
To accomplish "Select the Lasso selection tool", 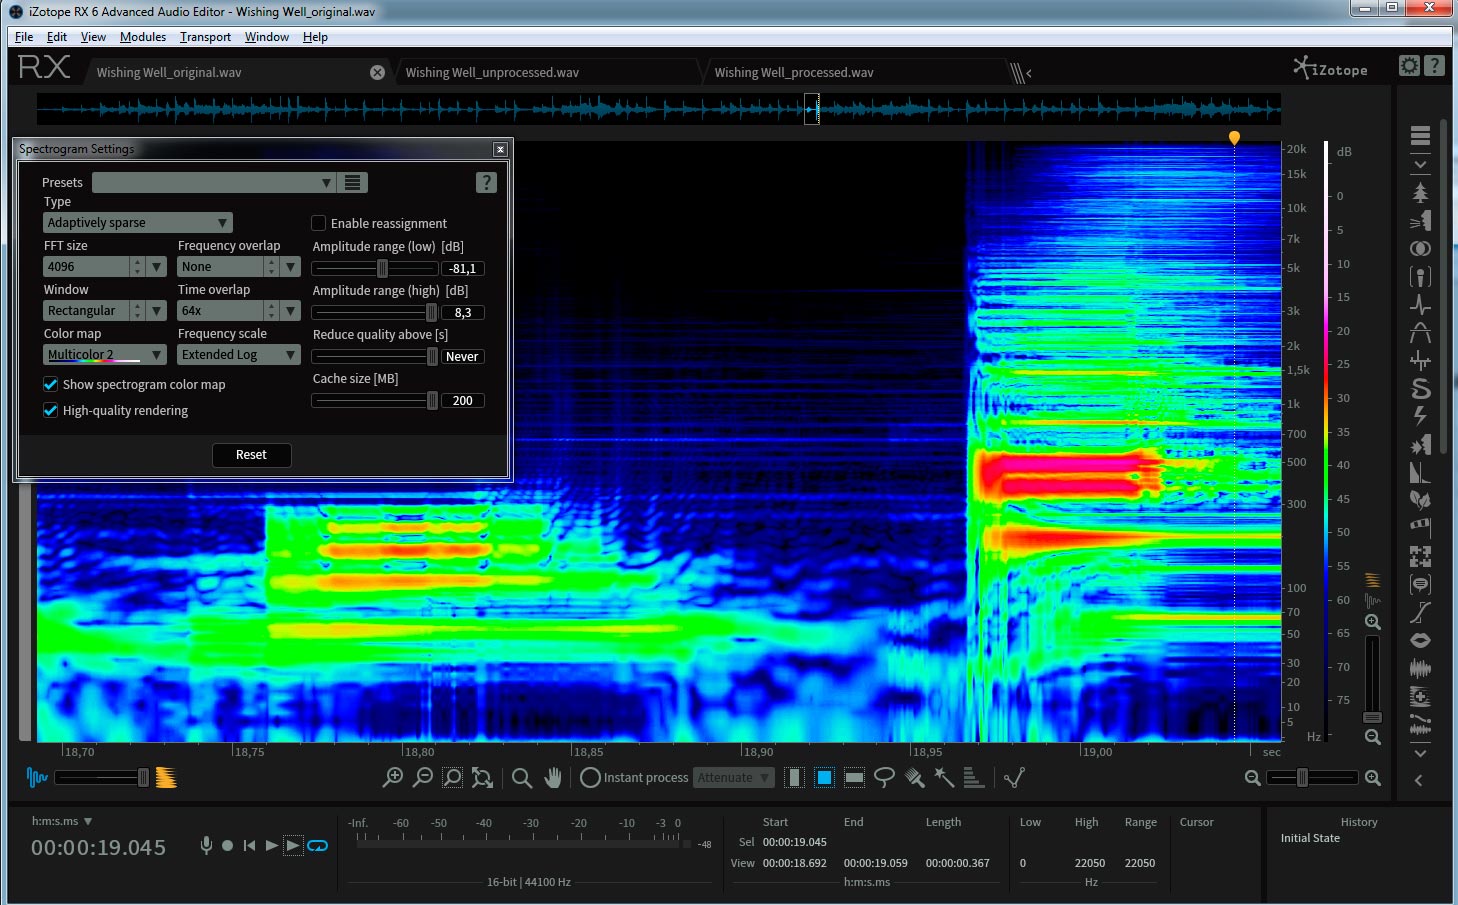I will [884, 777].
